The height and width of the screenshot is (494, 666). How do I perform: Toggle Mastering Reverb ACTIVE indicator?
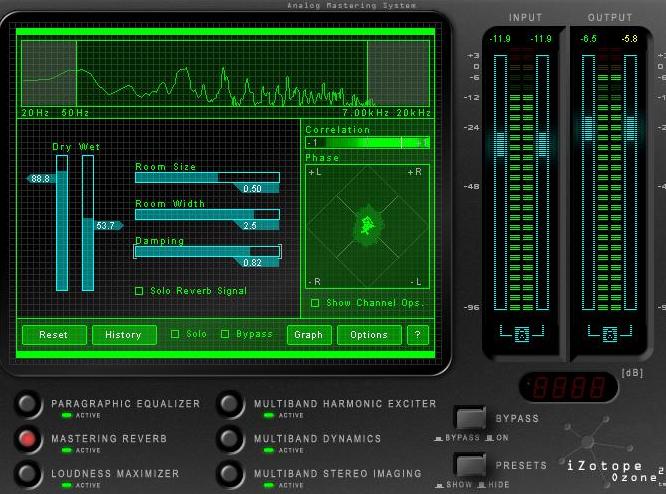point(66,450)
